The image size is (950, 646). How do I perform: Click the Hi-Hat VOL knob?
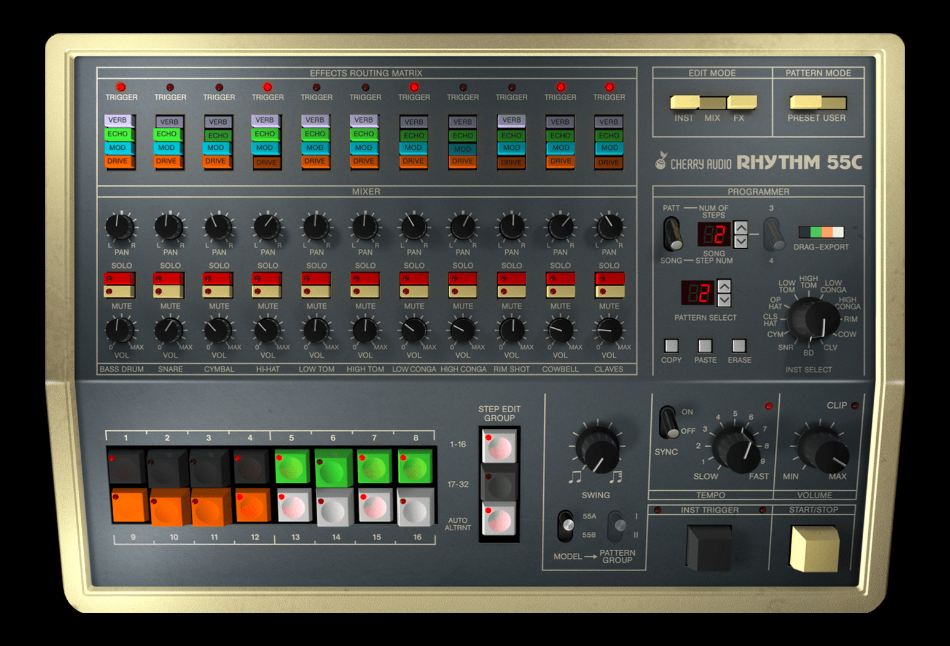pos(267,330)
